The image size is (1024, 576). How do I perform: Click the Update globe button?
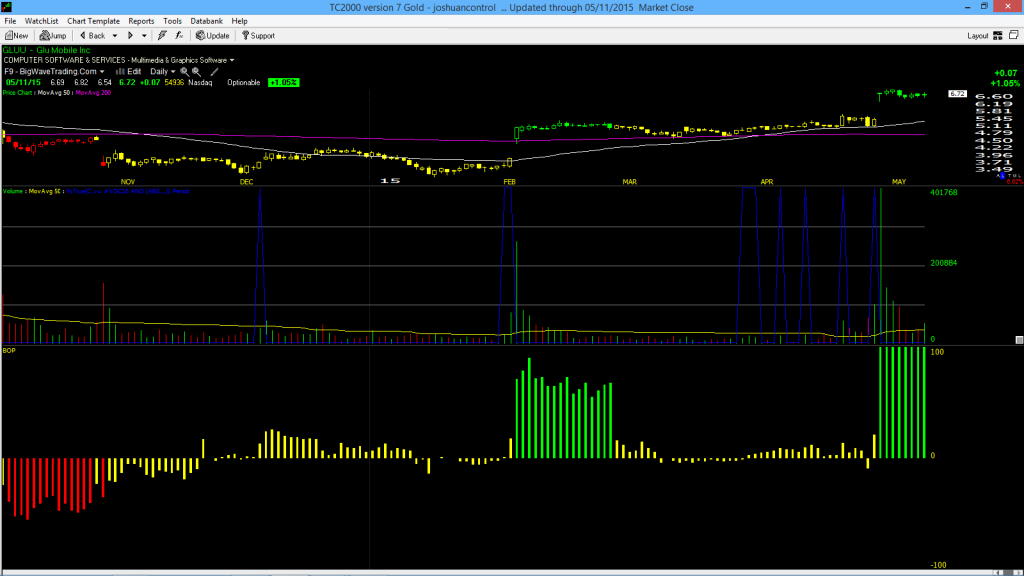tap(213, 35)
